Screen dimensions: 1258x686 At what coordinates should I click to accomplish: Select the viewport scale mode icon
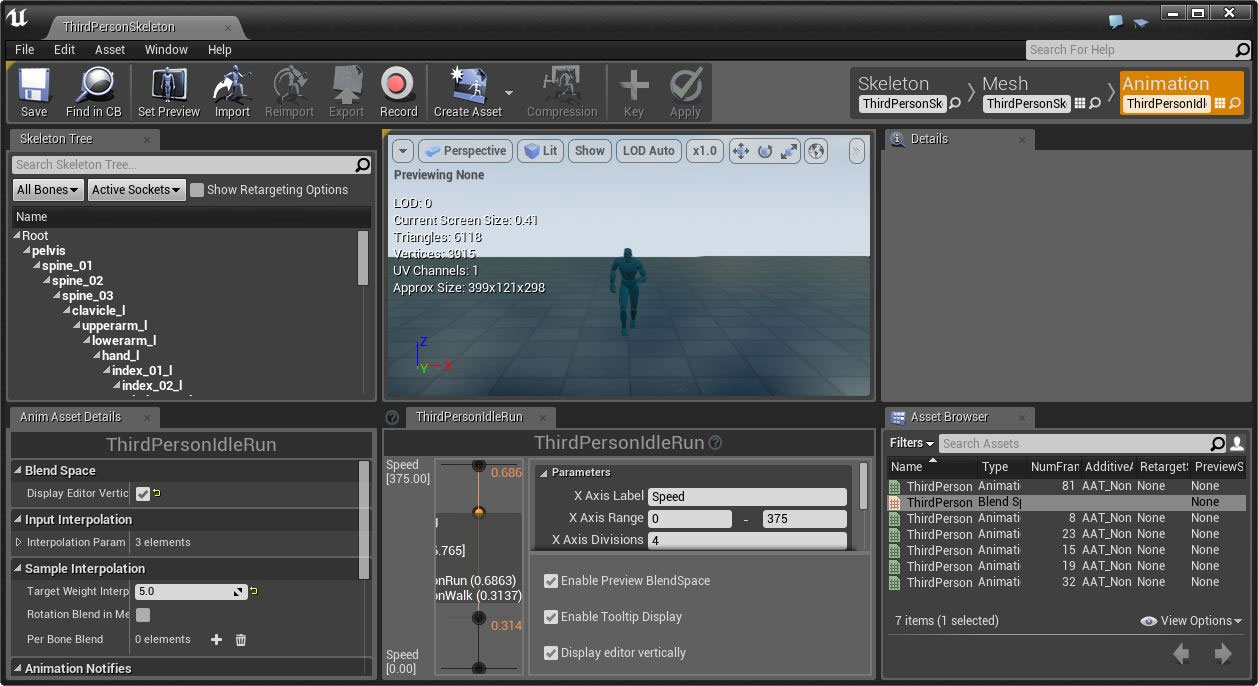click(x=789, y=151)
